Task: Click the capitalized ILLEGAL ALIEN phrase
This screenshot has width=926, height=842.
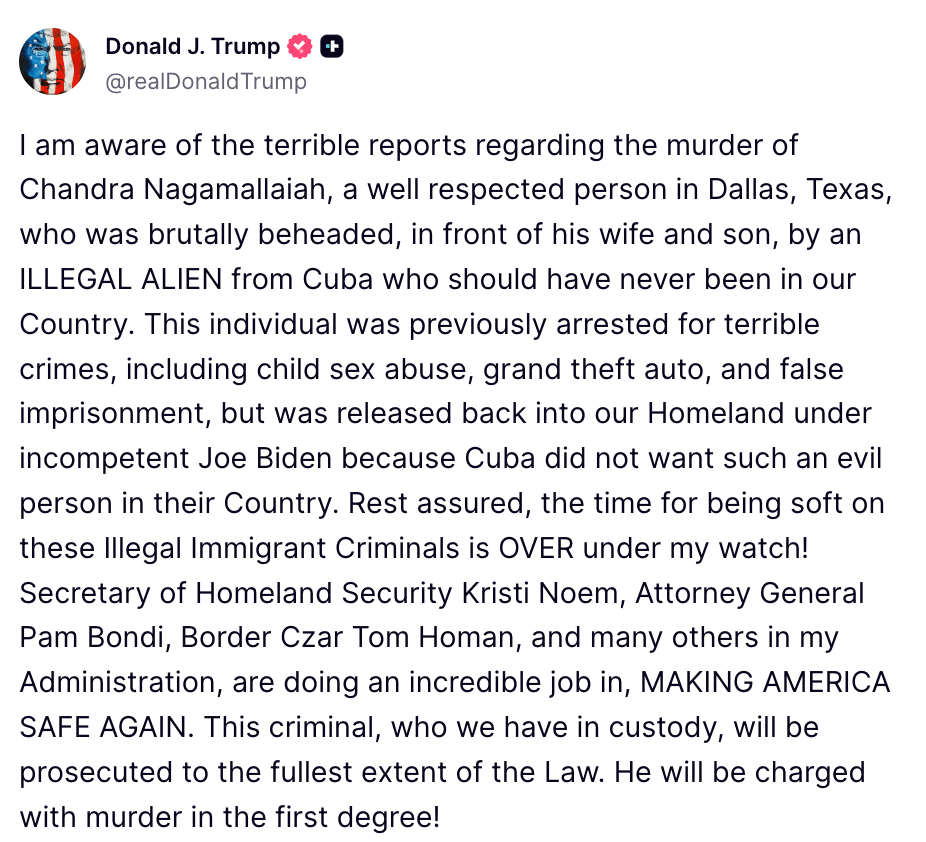Action: pos(121,279)
